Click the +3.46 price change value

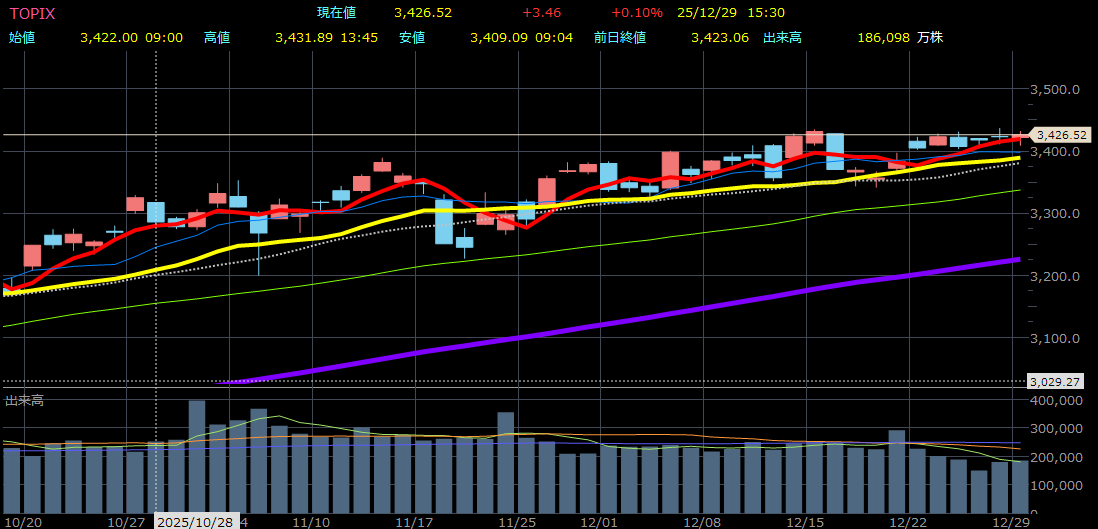543,13
